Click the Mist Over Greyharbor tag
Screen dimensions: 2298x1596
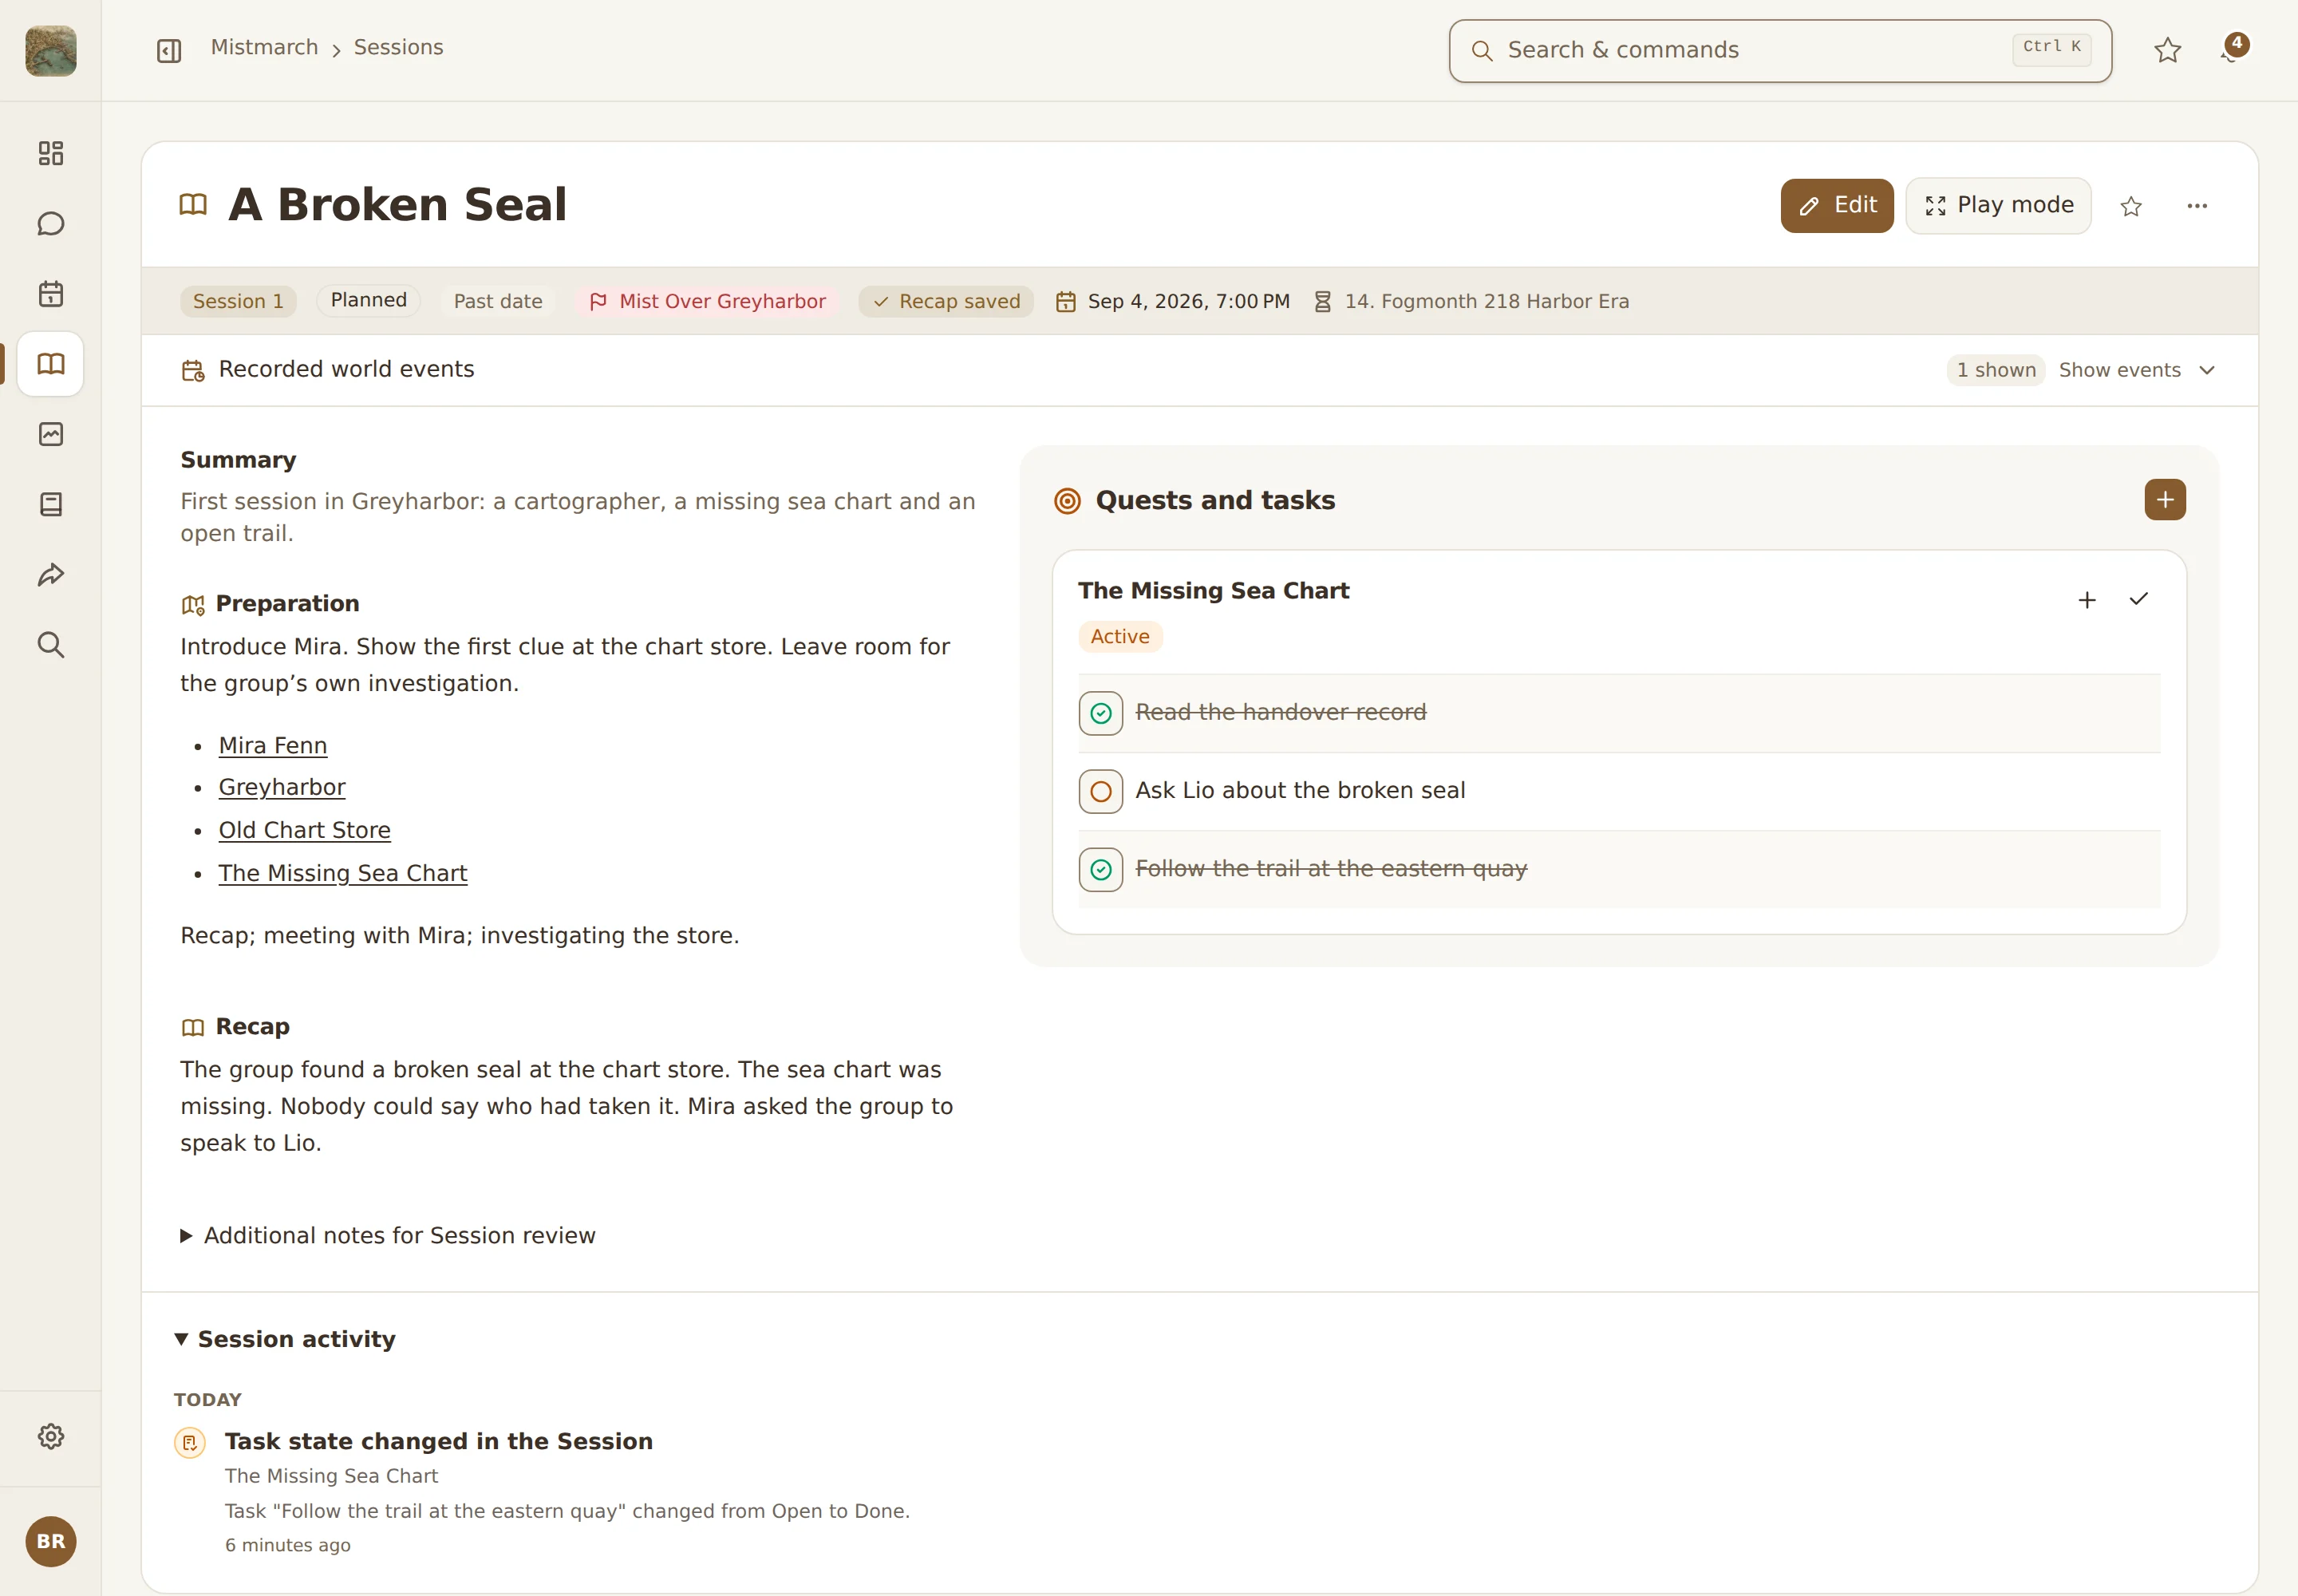coord(707,302)
